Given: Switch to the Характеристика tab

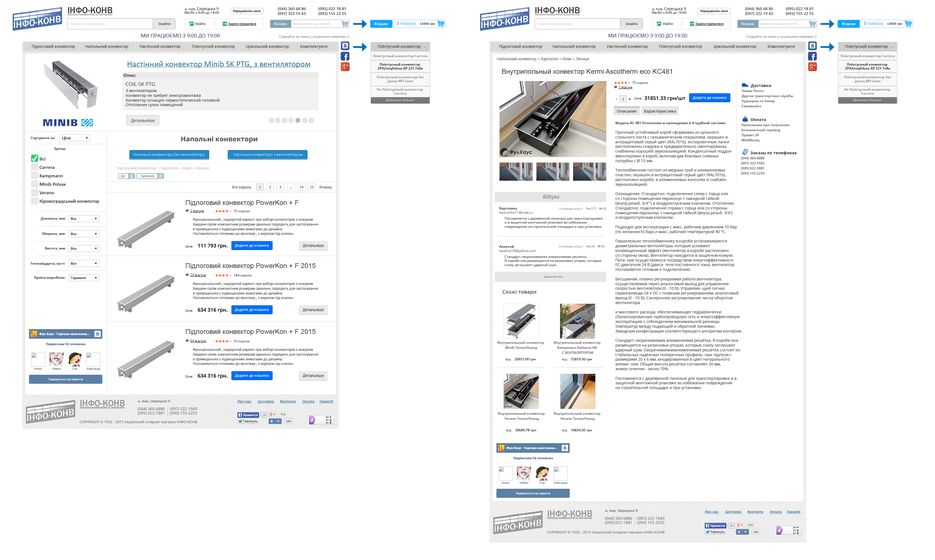Looking at the screenshot, I should tap(660, 111).
